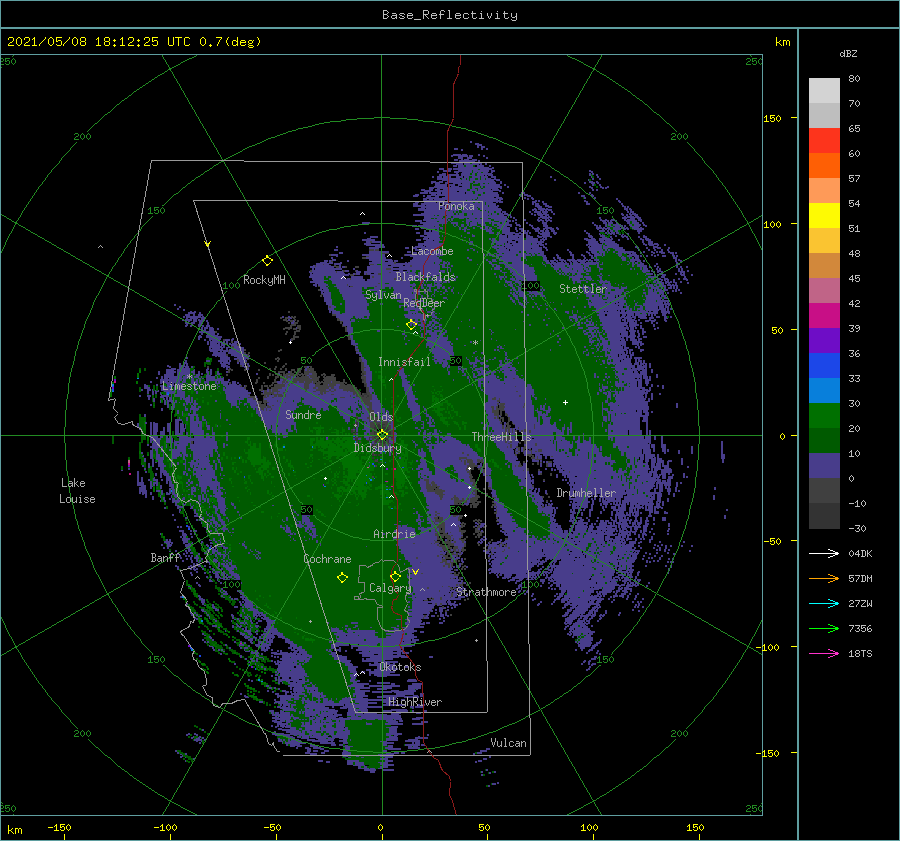This screenshot has height=841, width=900.
Task: Click the dBZ legend heading
Action: pyautogui.click(x=848, y=53)
